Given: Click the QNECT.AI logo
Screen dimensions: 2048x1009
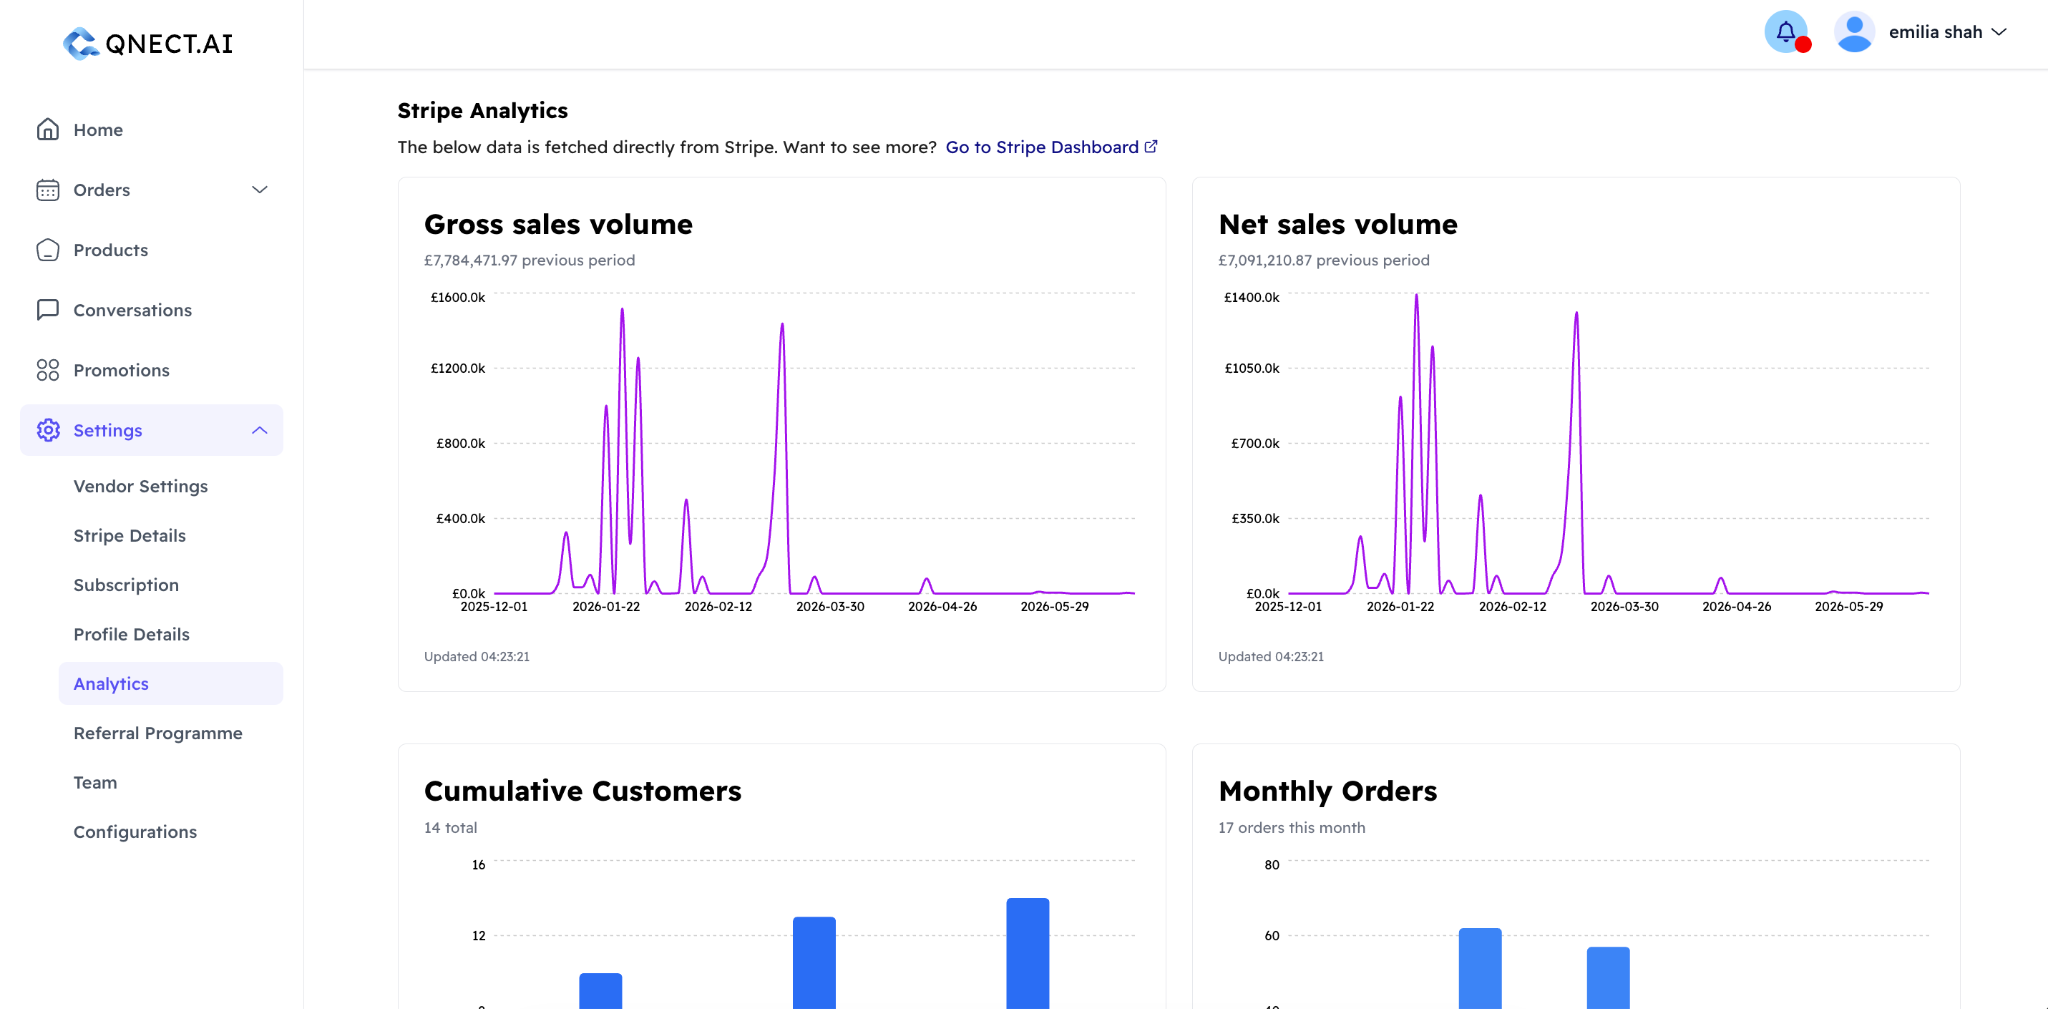Looking at the screenshot, I should coord(148,43).
